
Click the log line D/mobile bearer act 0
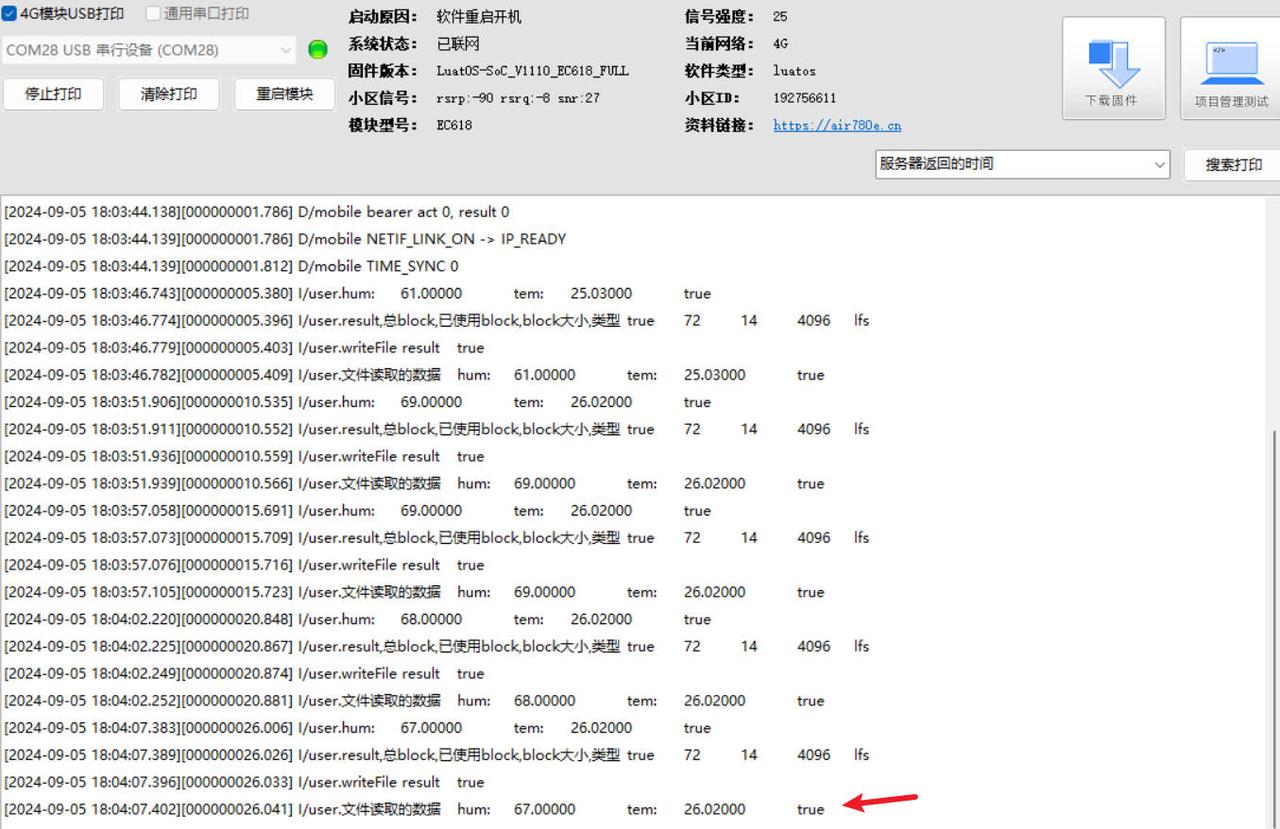pyautogui.click(x=256, y=212)
